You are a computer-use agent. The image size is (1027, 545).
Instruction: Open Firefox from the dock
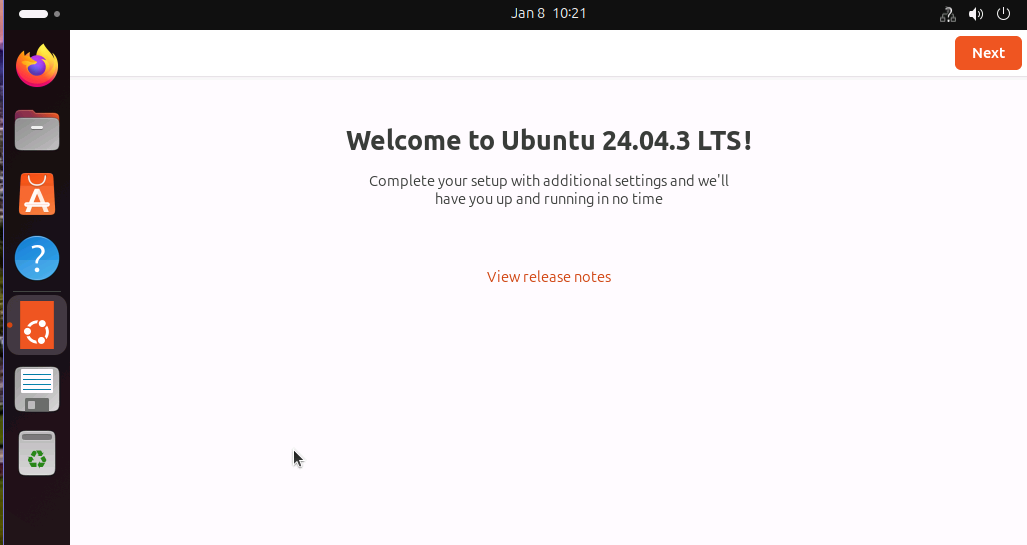pyautogui.click(x=37, y=66)
